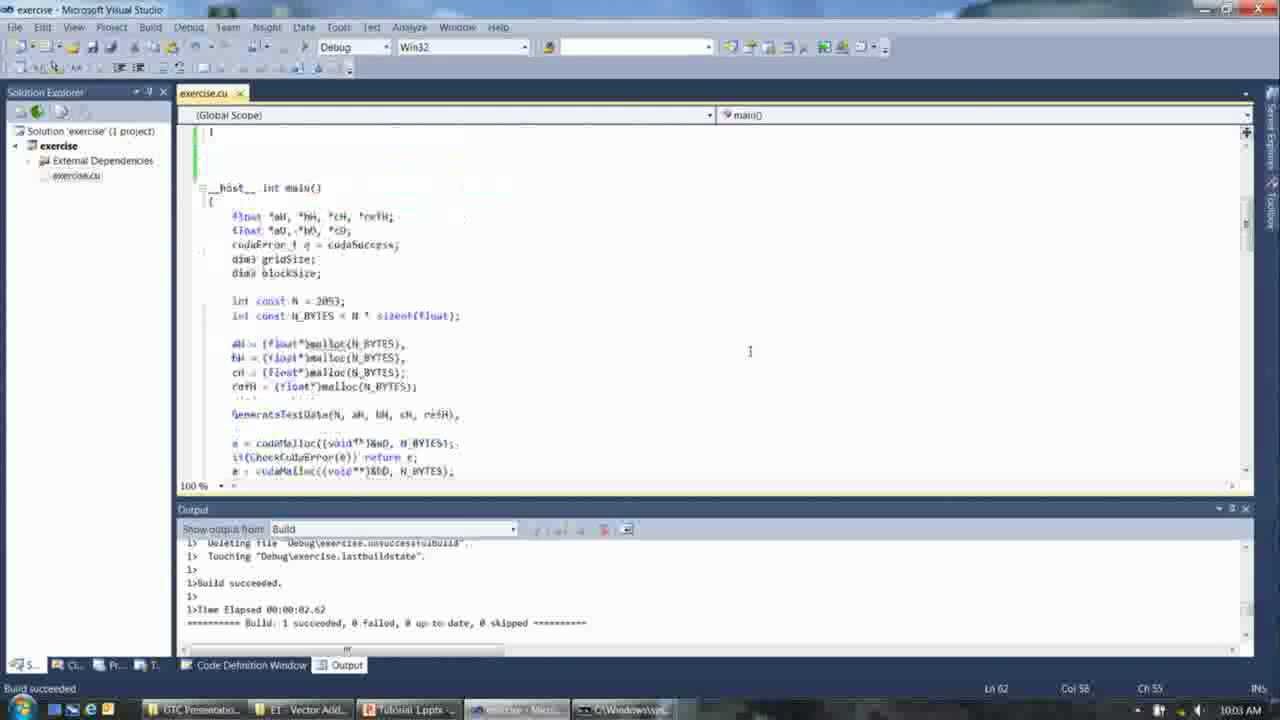Click the Cut toolbar icon
This screenshot has width=1280, height=720.
(x=135, y=47)
